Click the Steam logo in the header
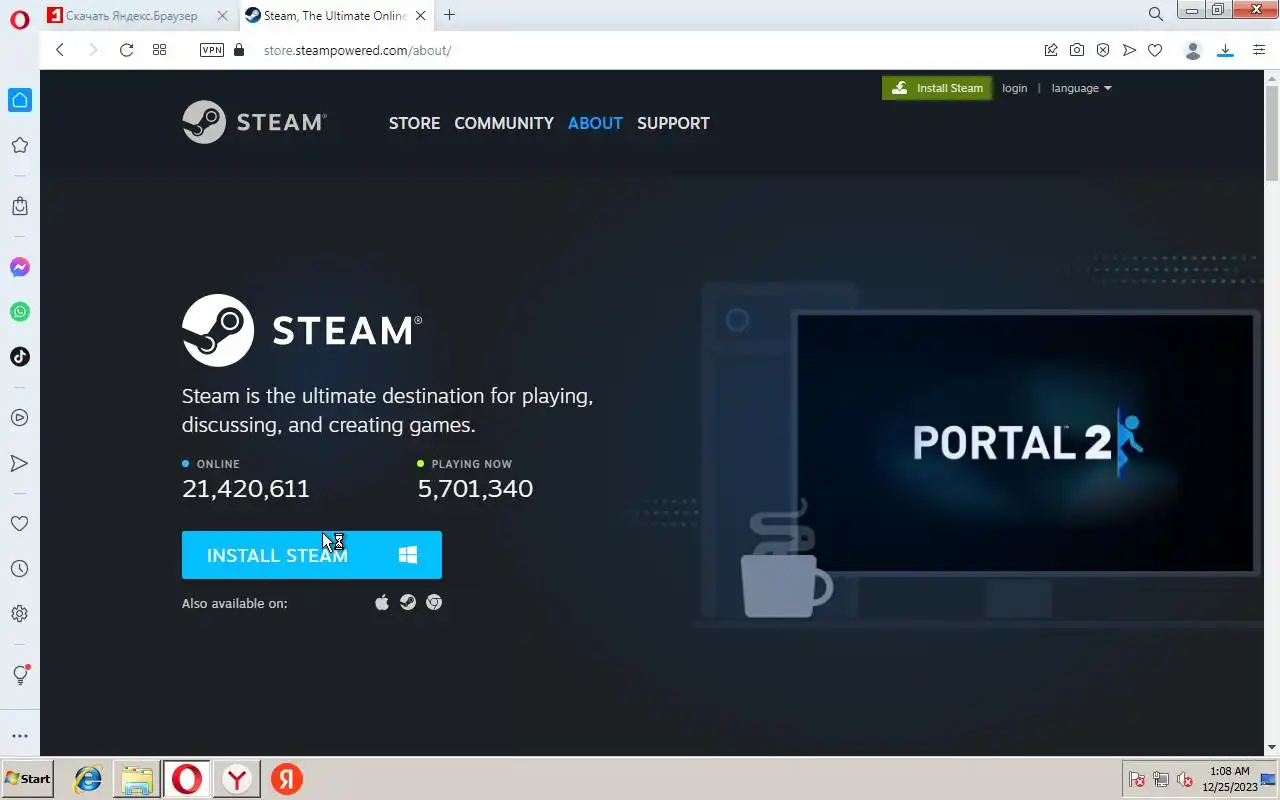 [254, 122]
